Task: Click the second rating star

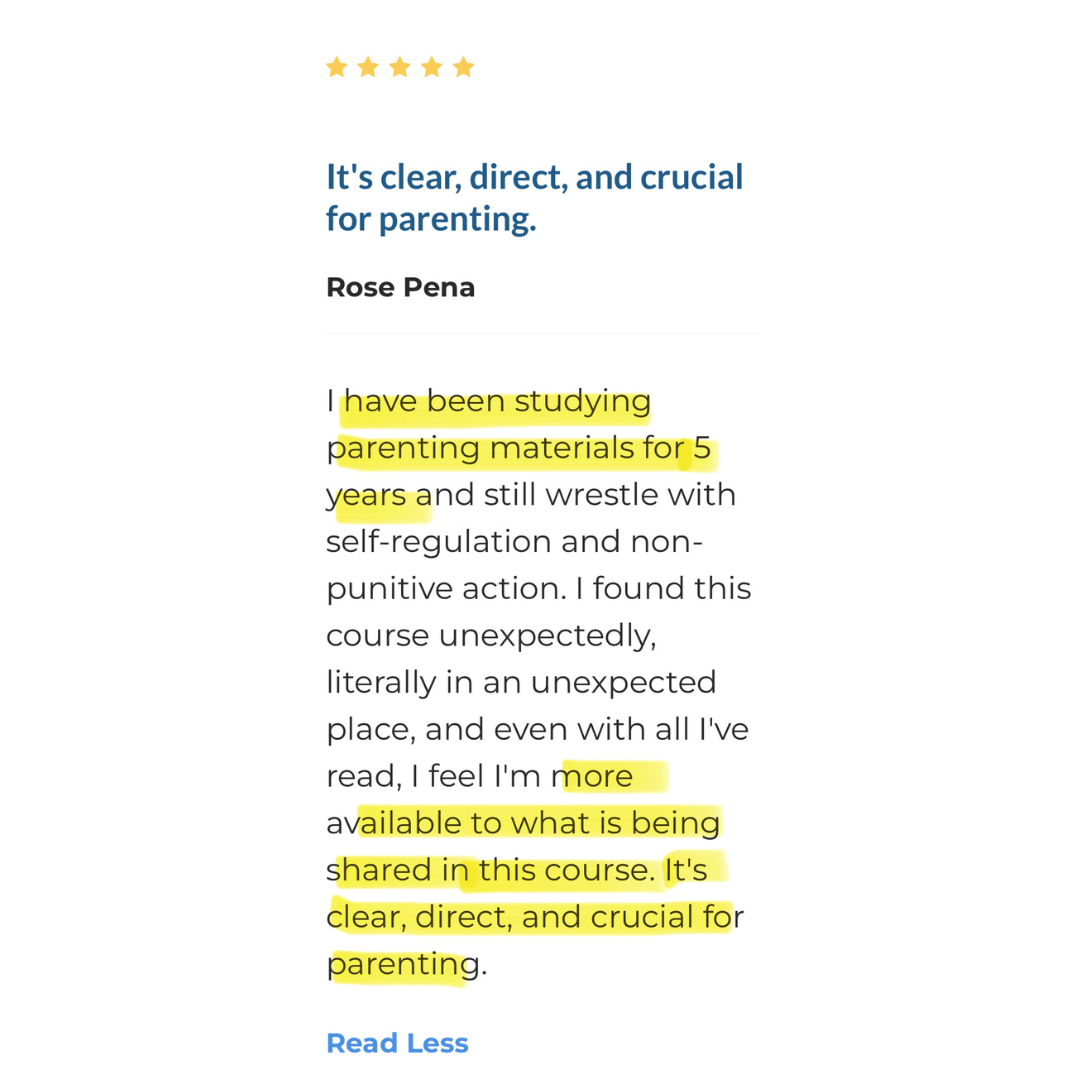Action: (368, 68)
